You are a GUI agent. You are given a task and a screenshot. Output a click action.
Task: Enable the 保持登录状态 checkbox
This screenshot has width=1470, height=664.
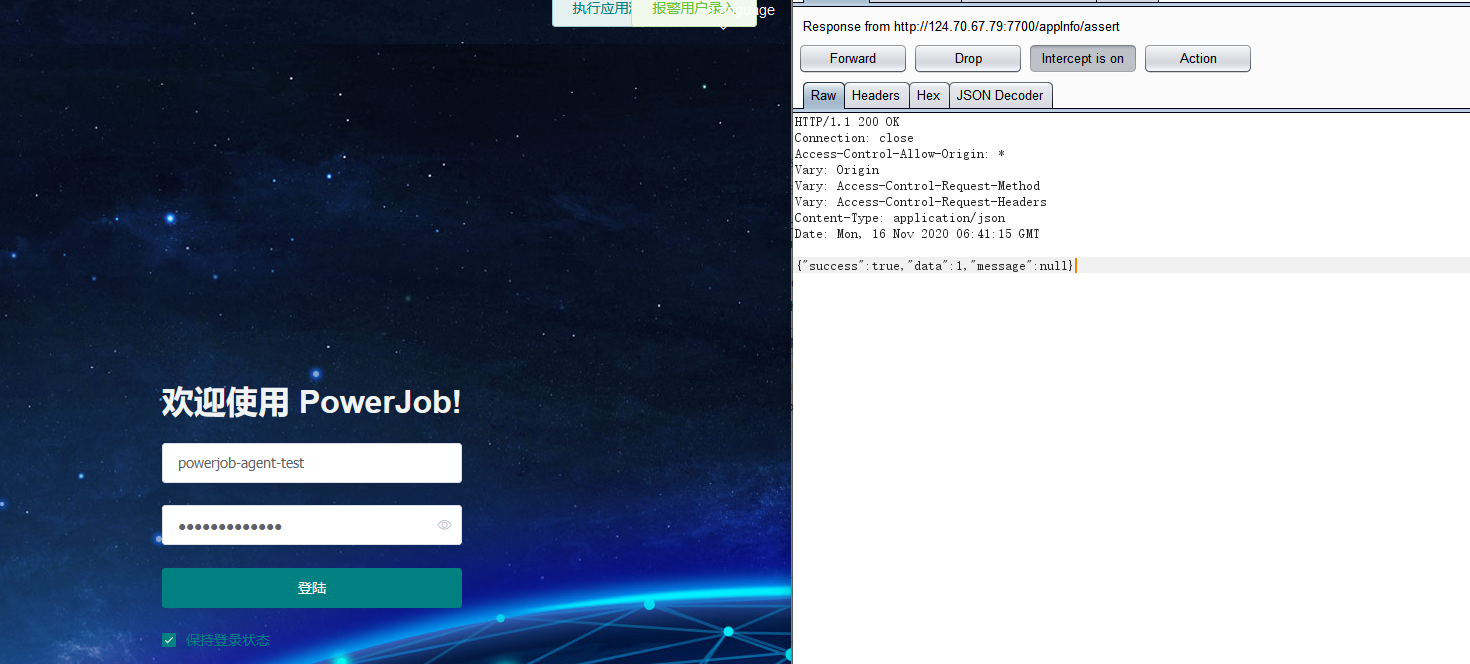point(168,640)
